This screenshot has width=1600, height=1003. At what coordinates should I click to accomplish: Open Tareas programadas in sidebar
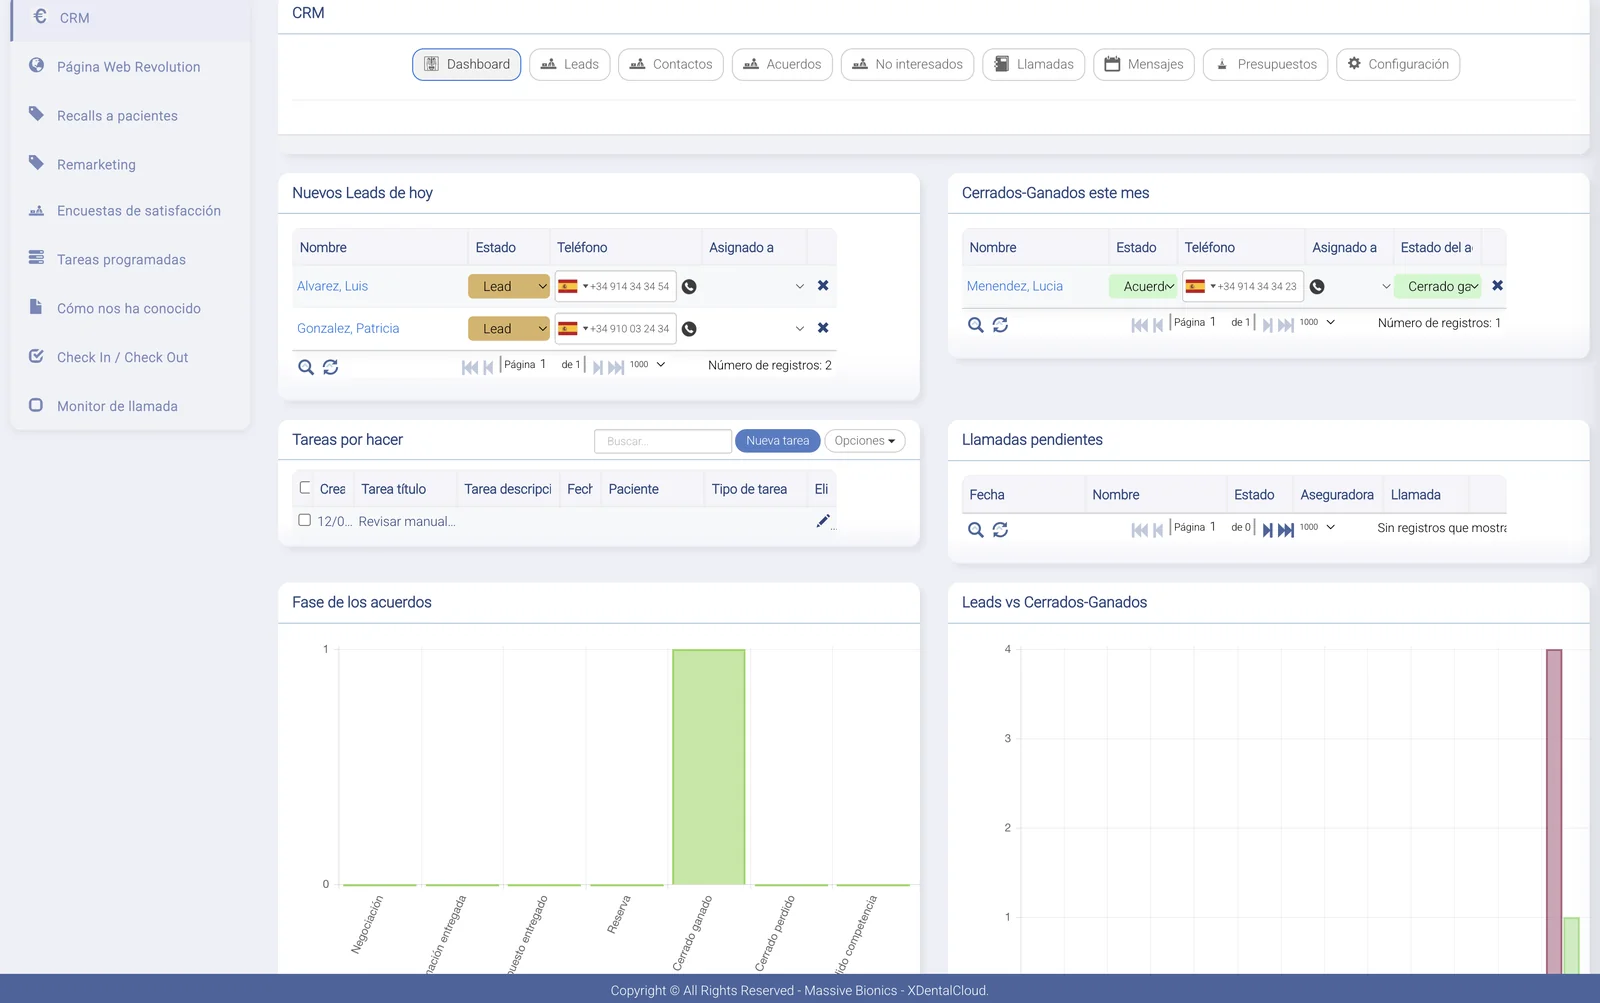(x=121, y=260)
